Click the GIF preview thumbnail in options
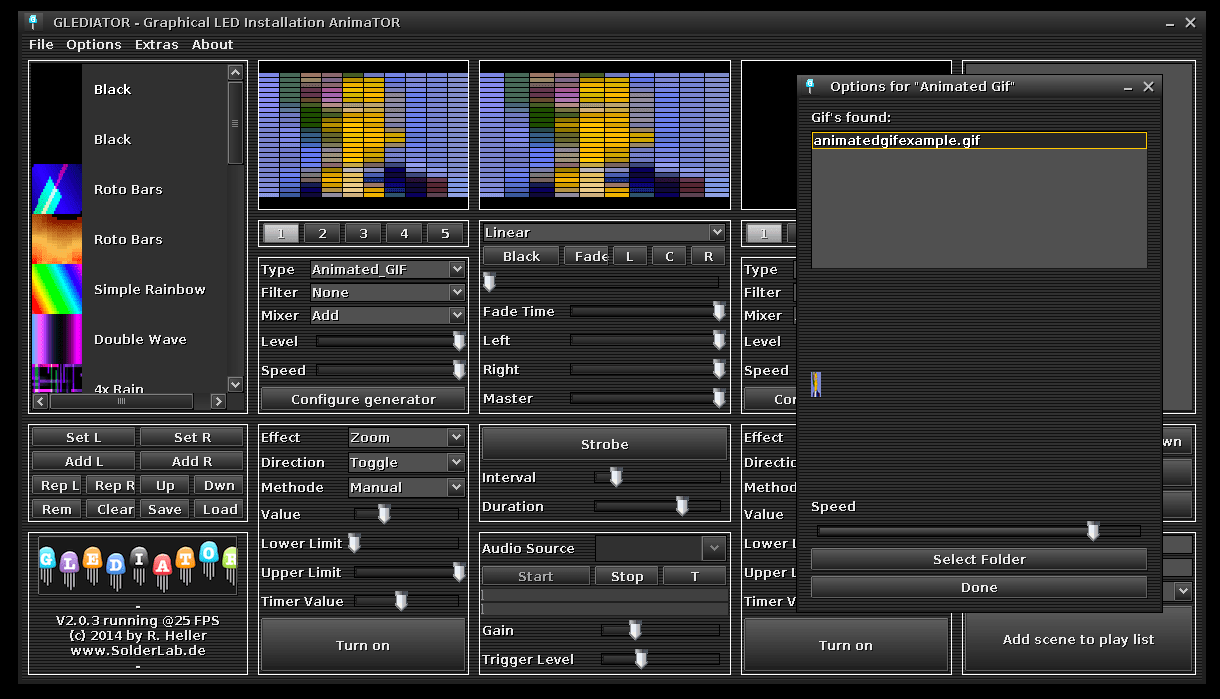1220x699 pixels. tap(816, 384)
